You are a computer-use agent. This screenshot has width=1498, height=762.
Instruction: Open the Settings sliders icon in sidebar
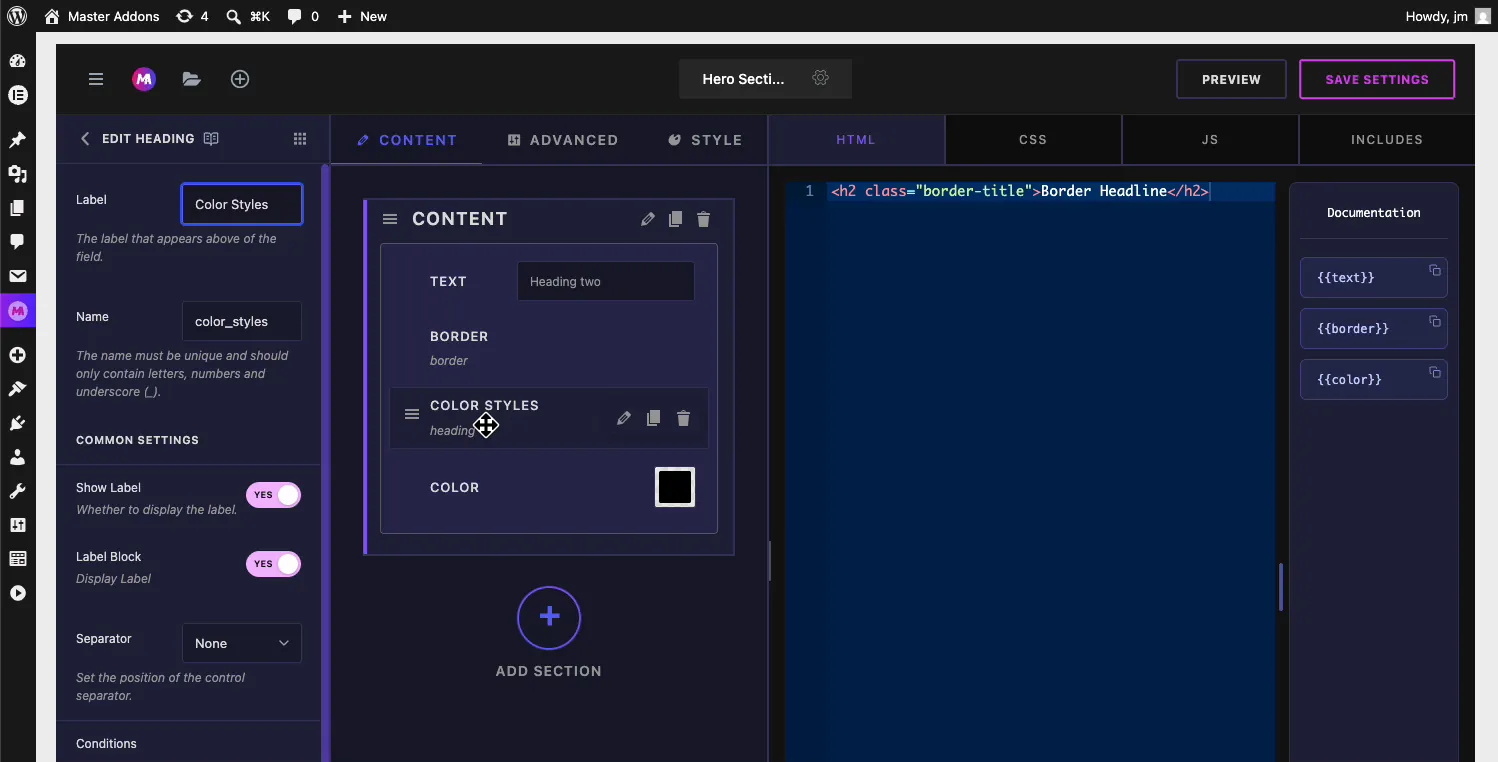tap(17, 525)
